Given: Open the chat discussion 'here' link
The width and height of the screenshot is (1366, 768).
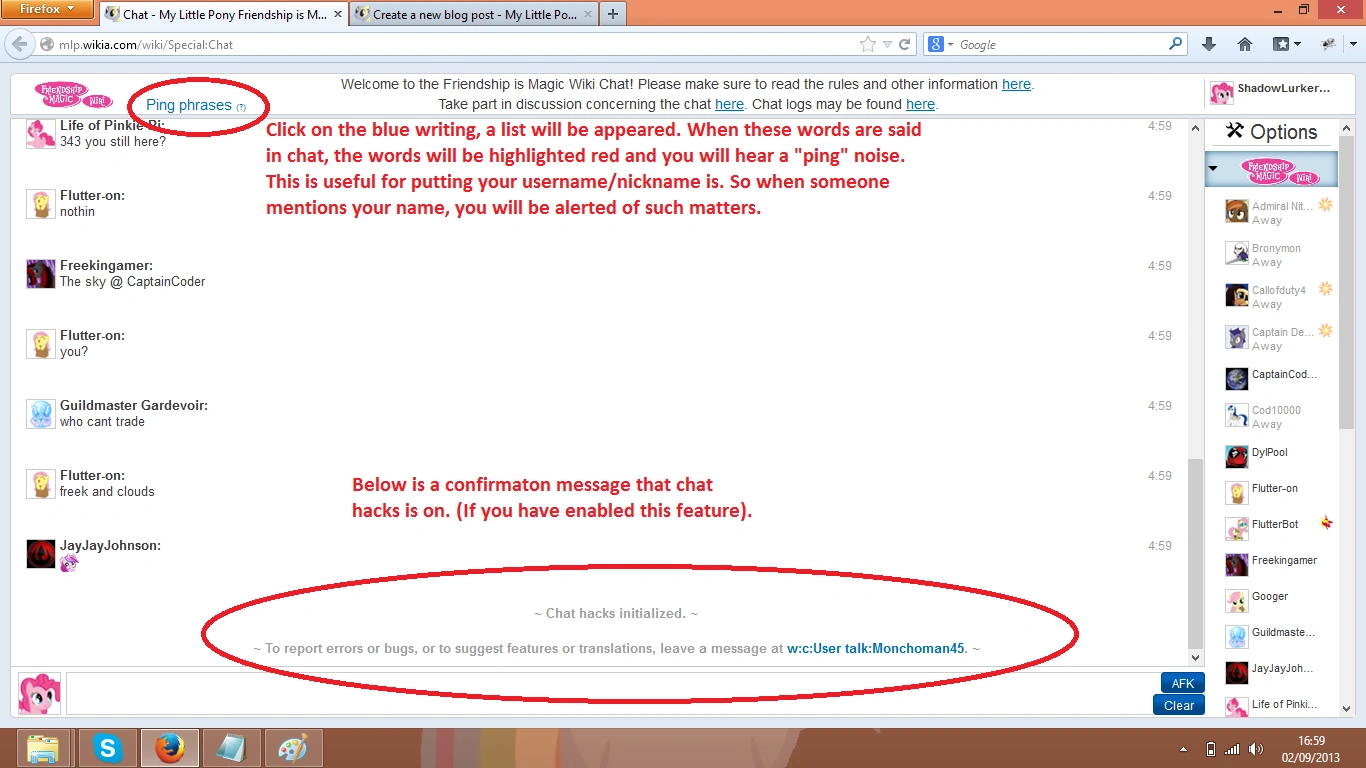Looking at the screenshot, I should 729,104.
